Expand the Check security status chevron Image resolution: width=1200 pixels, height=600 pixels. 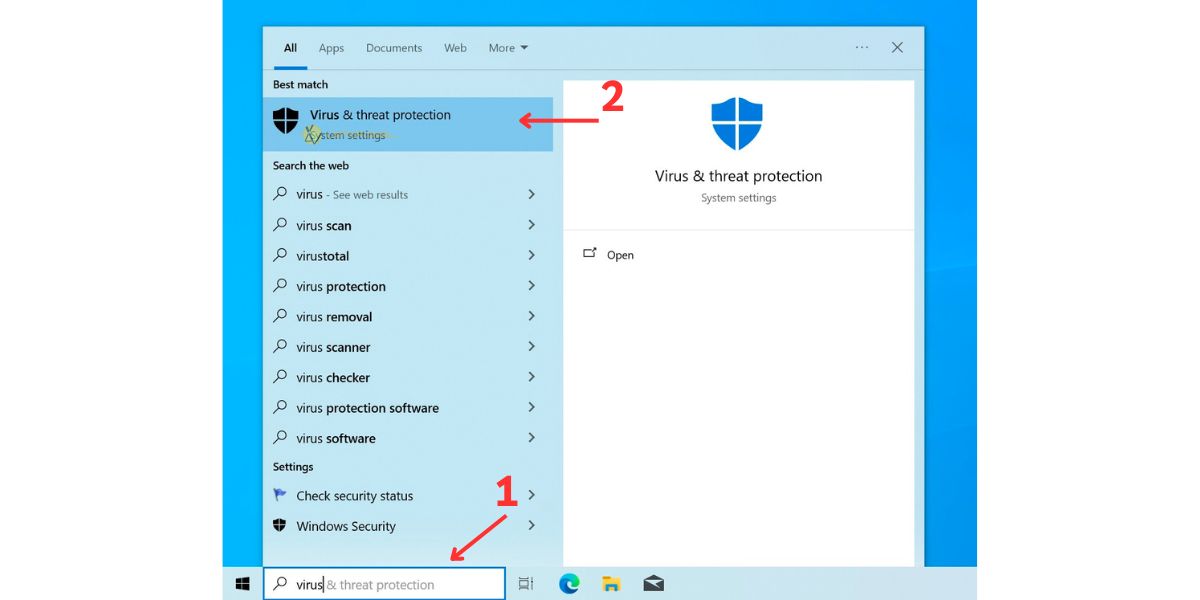[x=531, y=495]
